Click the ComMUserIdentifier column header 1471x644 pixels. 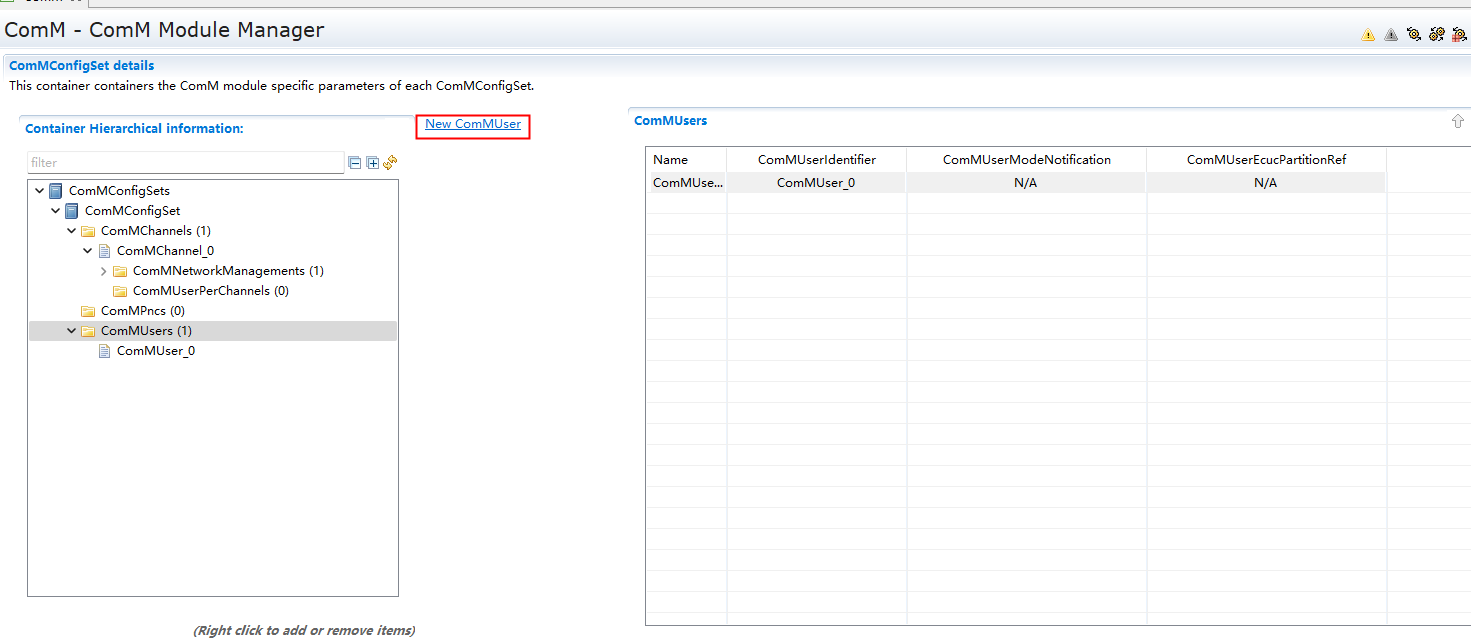pos(816,160)
